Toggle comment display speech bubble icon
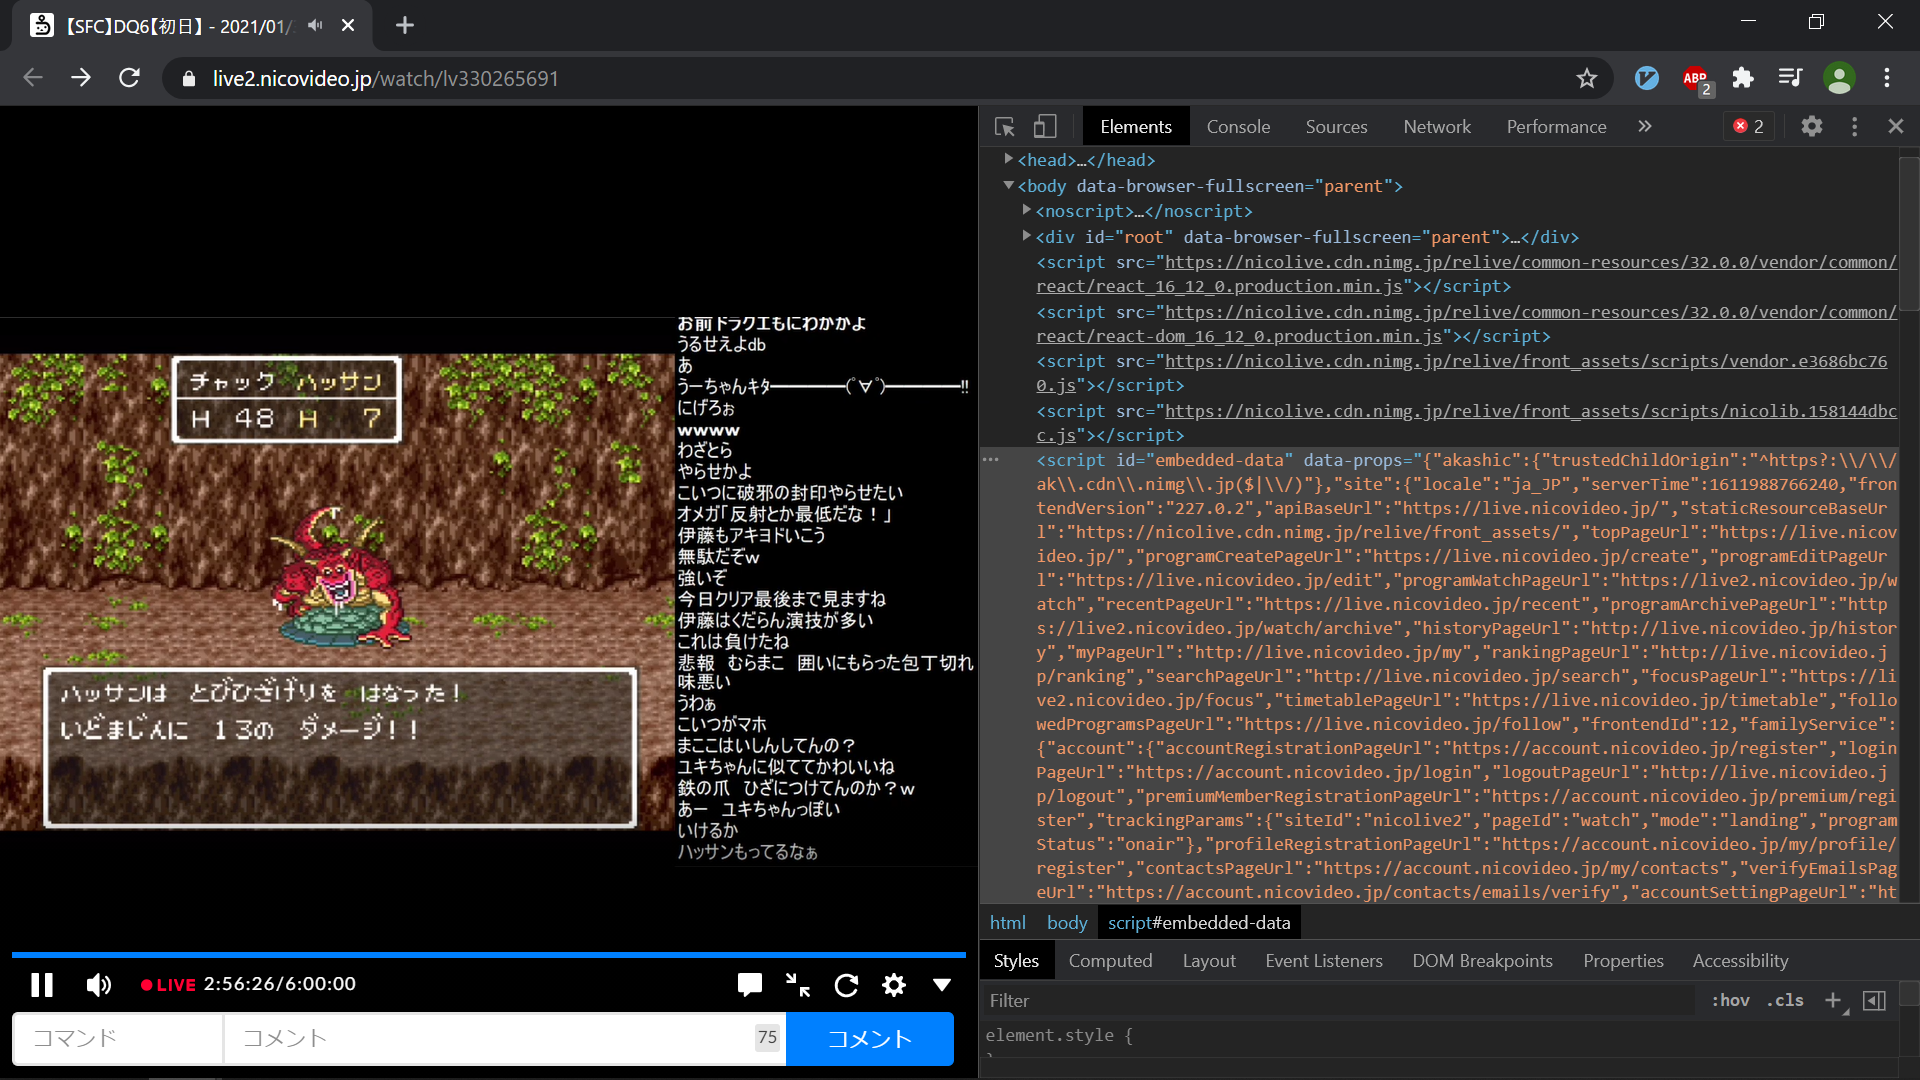1920x1080 pixels. click(749, 985)
